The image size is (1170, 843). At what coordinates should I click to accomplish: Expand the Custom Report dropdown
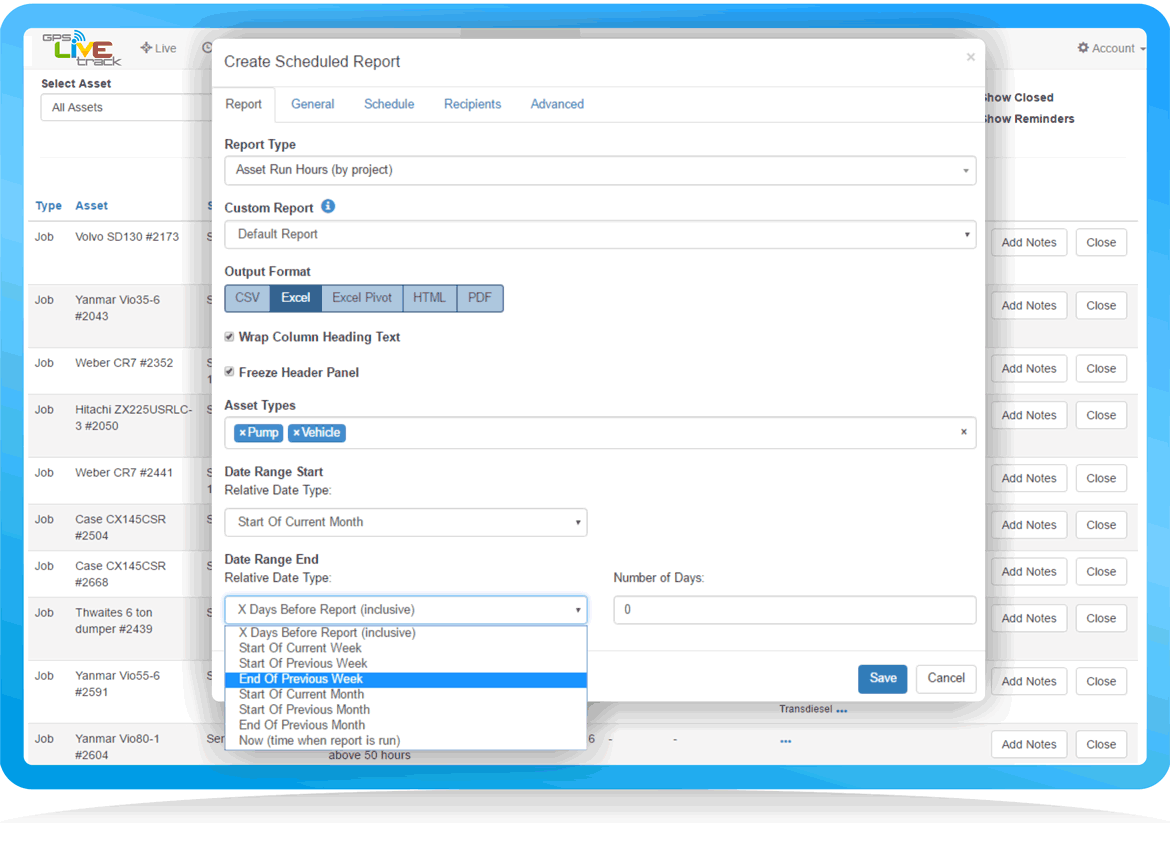pyautogui.click(x=600, y=235)
